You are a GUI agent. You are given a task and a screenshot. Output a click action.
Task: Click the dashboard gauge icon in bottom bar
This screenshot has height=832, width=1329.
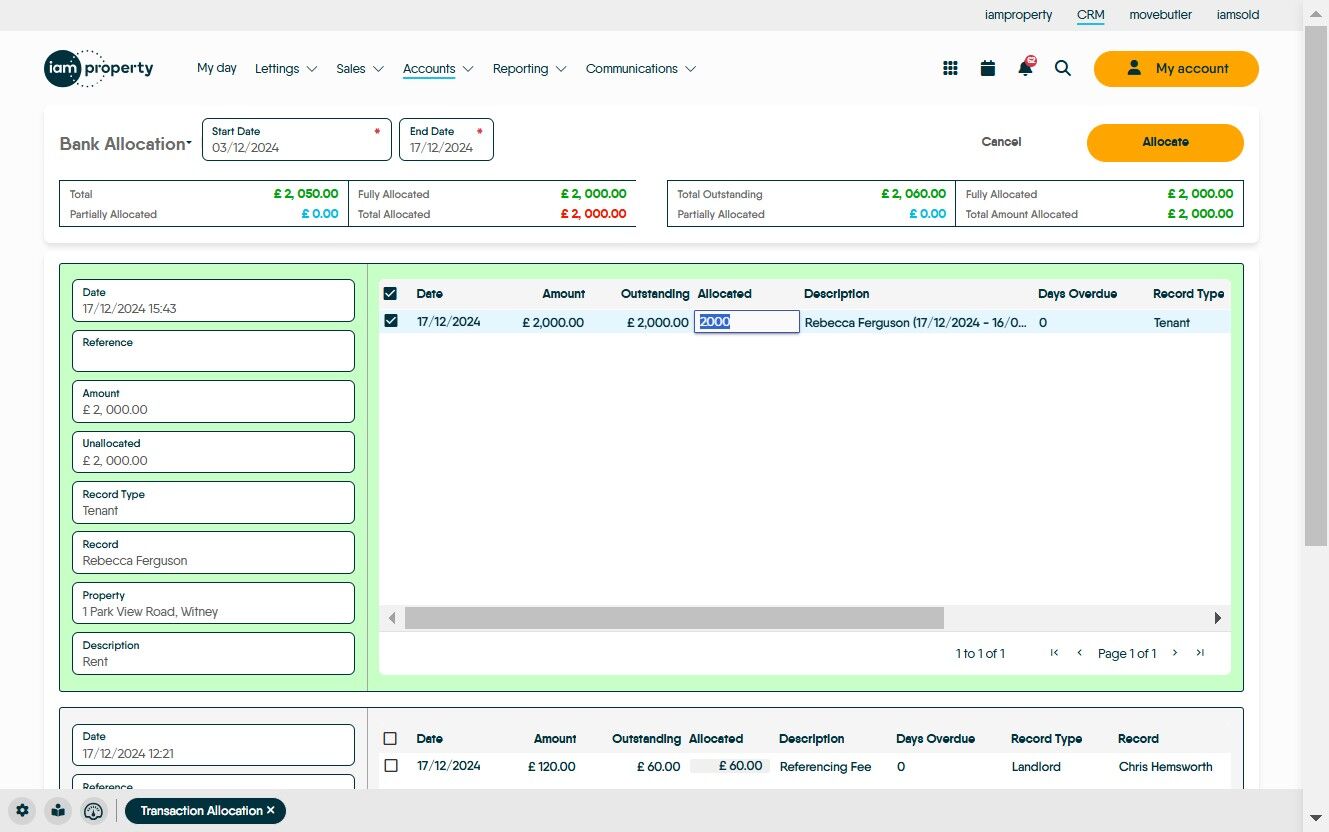(x=93, y=811)
